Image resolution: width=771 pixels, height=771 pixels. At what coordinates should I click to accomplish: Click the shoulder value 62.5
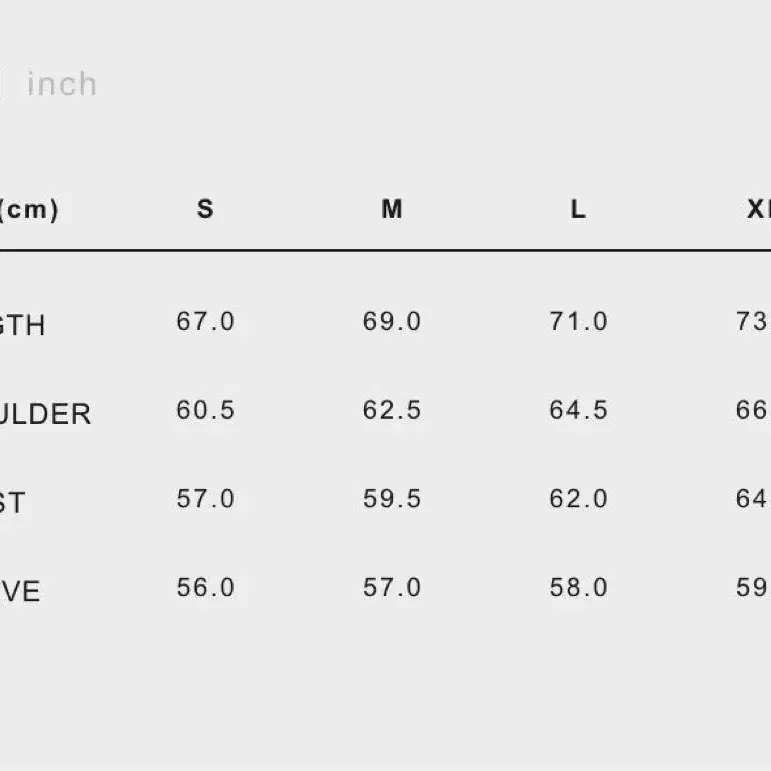[392, 411]
